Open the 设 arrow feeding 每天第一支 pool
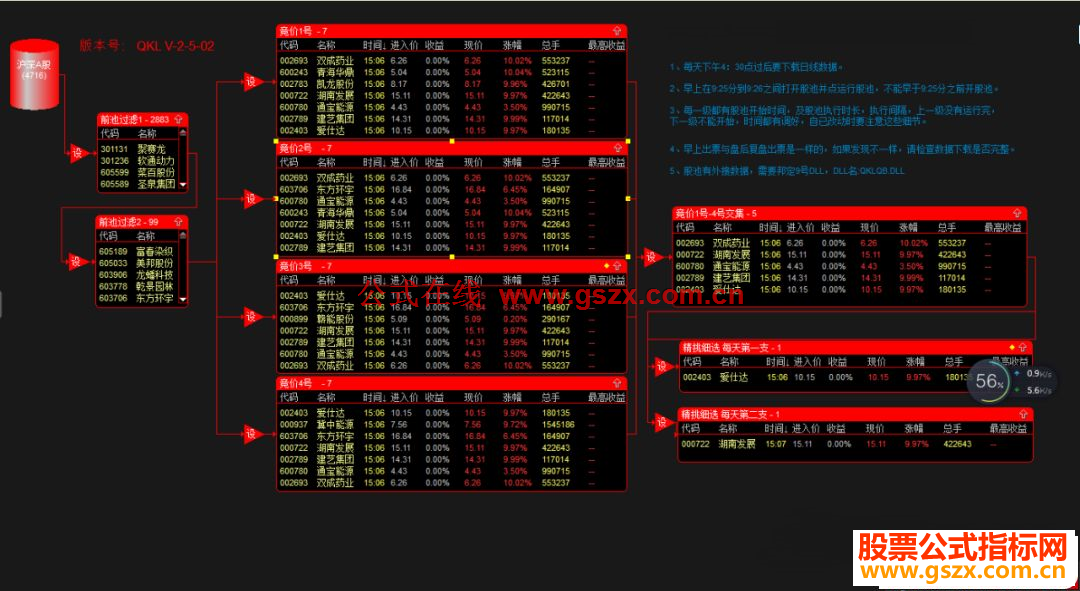Image resolution: width=1080 pixels, height=591 pixels. point(663,367)
